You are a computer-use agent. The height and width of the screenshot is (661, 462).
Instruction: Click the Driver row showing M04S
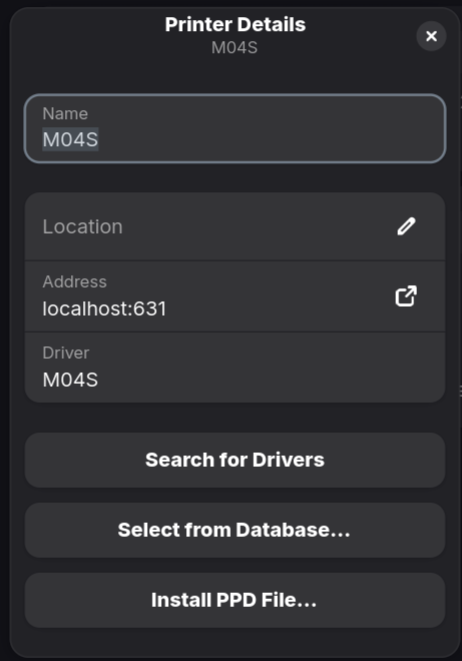(235, 368)
